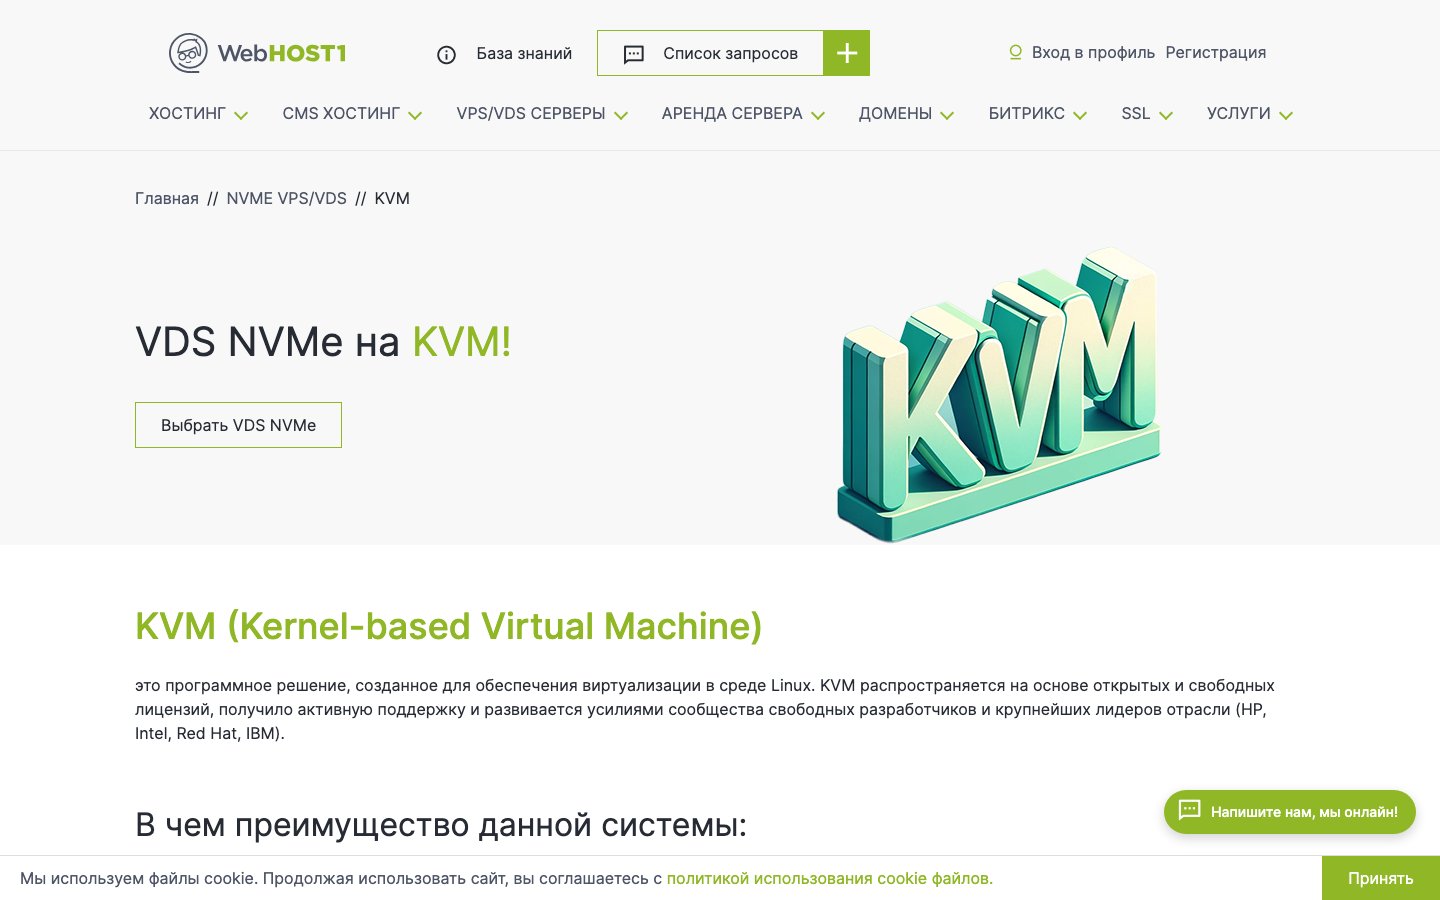
Task: Open the cookie policy link
Action: point(830,878)
